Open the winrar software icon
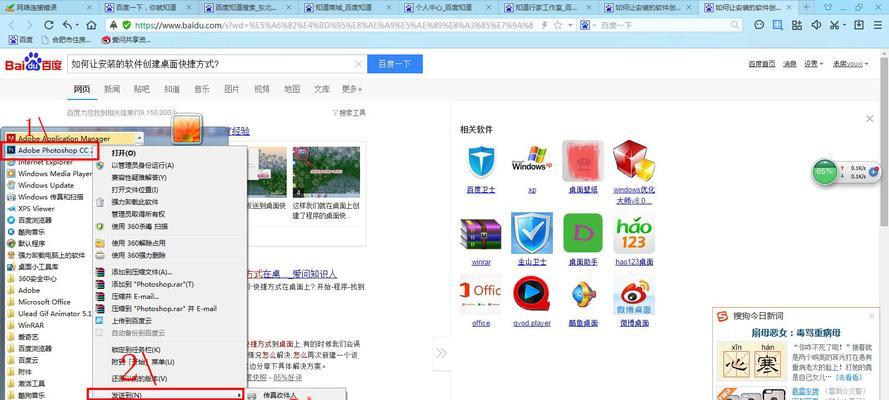Image resolution: width=889 pixels, height=400 pixels. tap(481, 234)
